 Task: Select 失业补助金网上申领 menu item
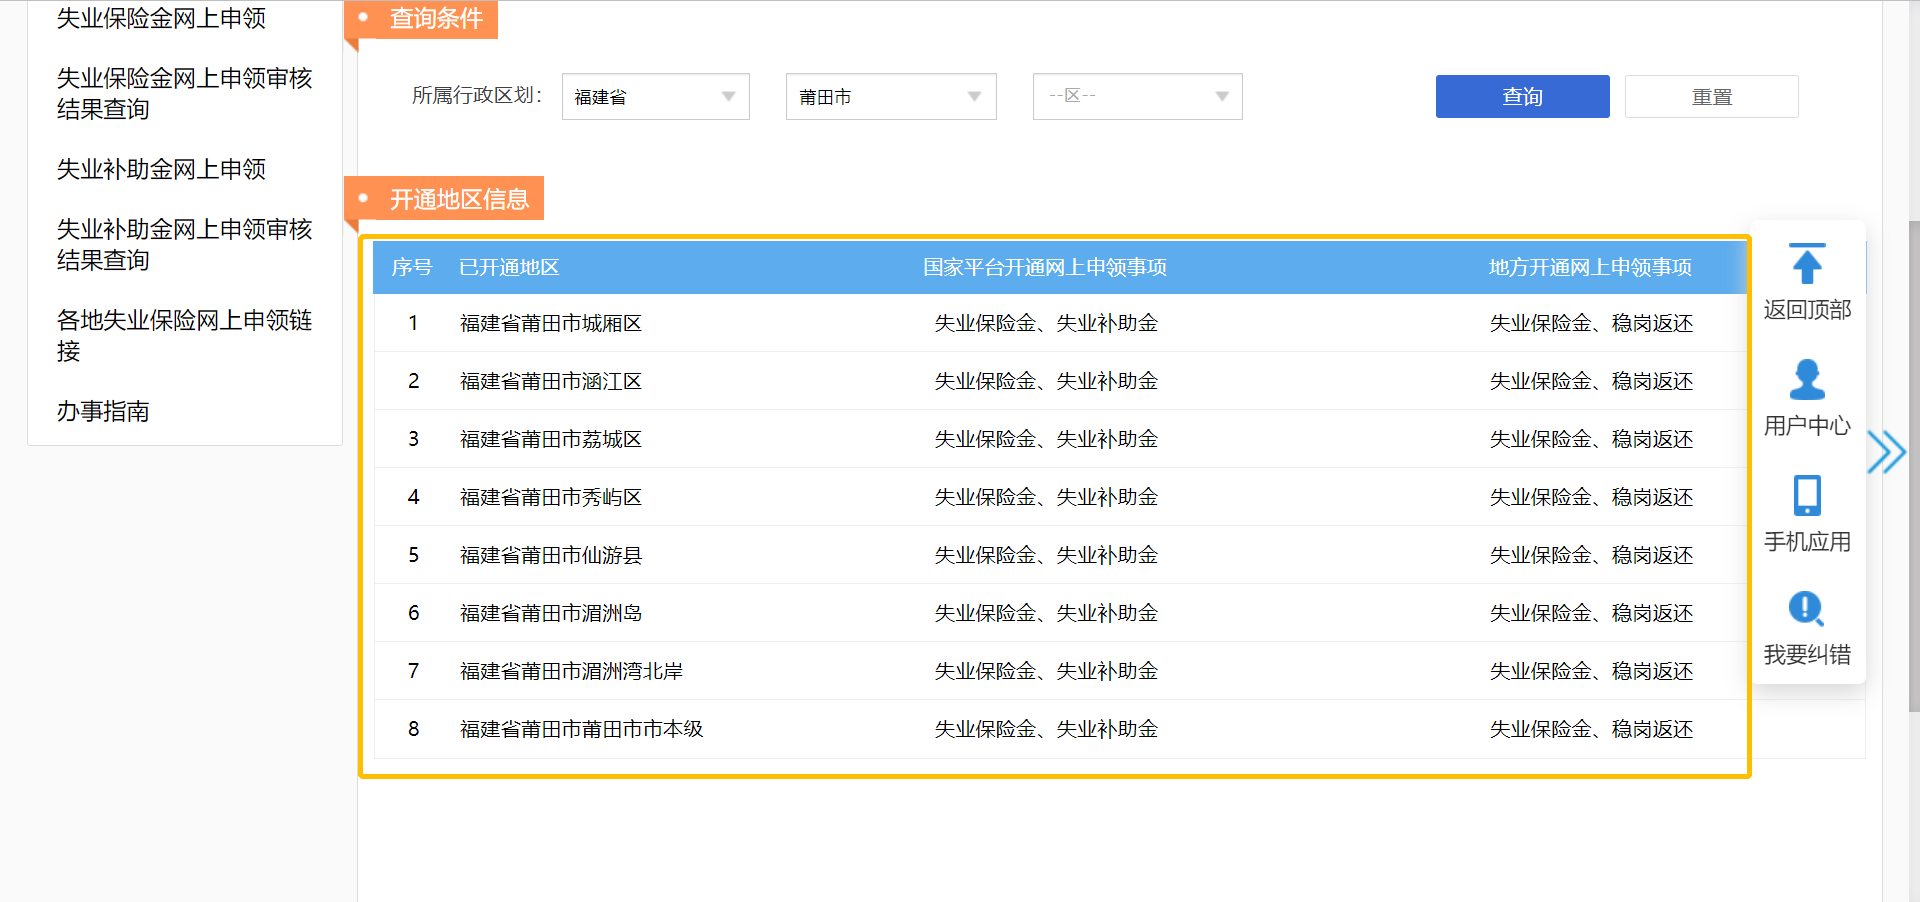point(161,169)
